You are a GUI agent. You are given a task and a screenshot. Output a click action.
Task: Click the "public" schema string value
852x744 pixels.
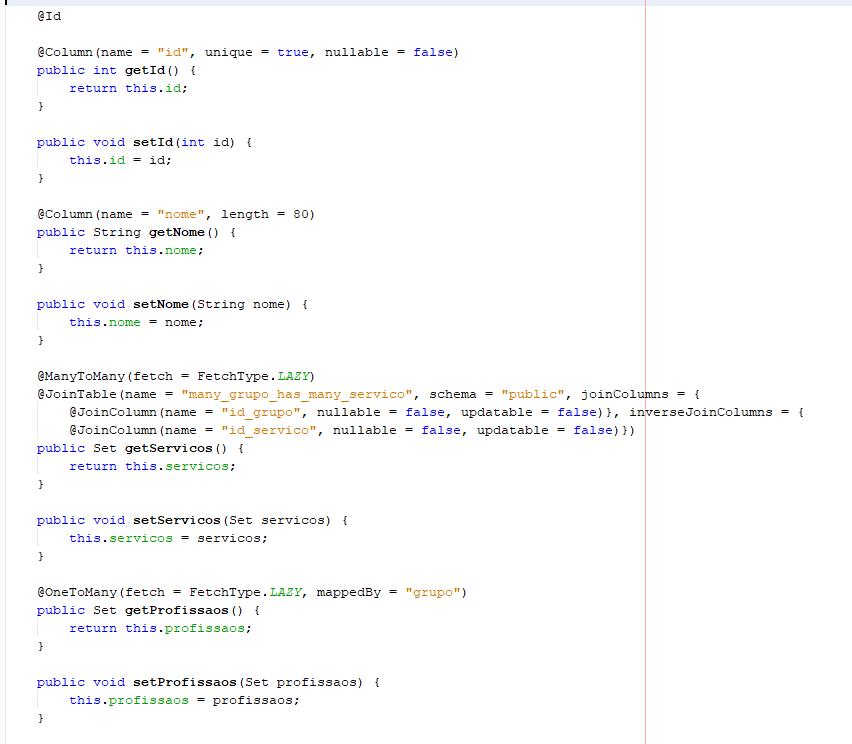pos(533,394)
